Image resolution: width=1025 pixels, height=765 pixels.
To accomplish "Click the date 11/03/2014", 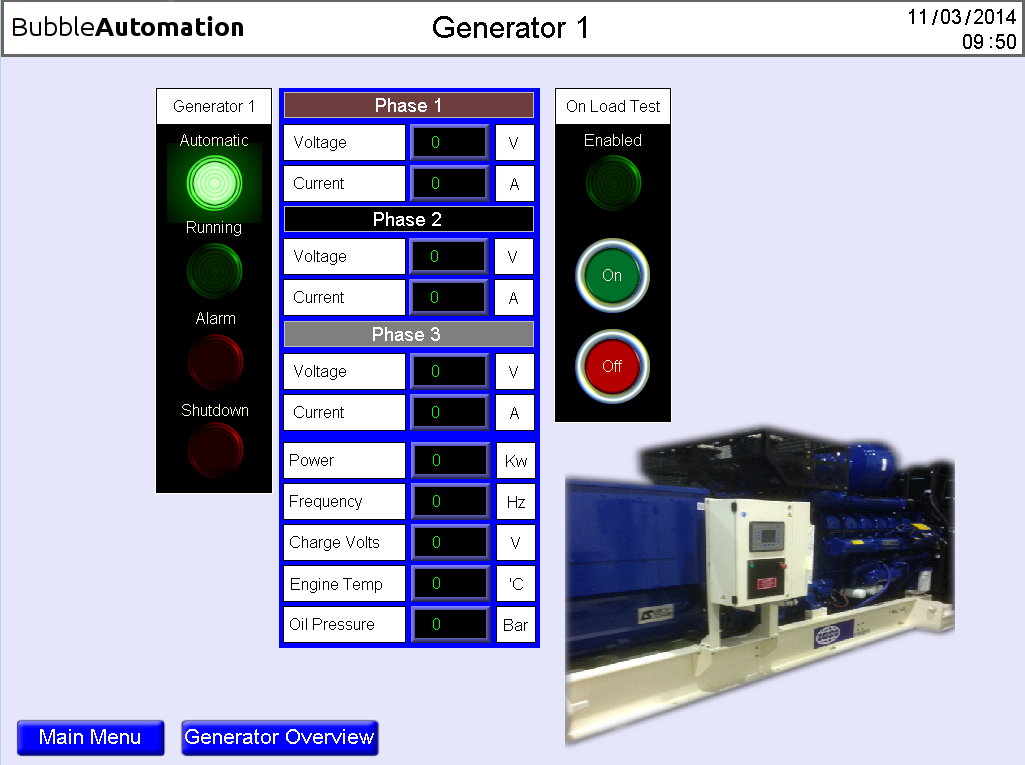I will tap(962, 17).
